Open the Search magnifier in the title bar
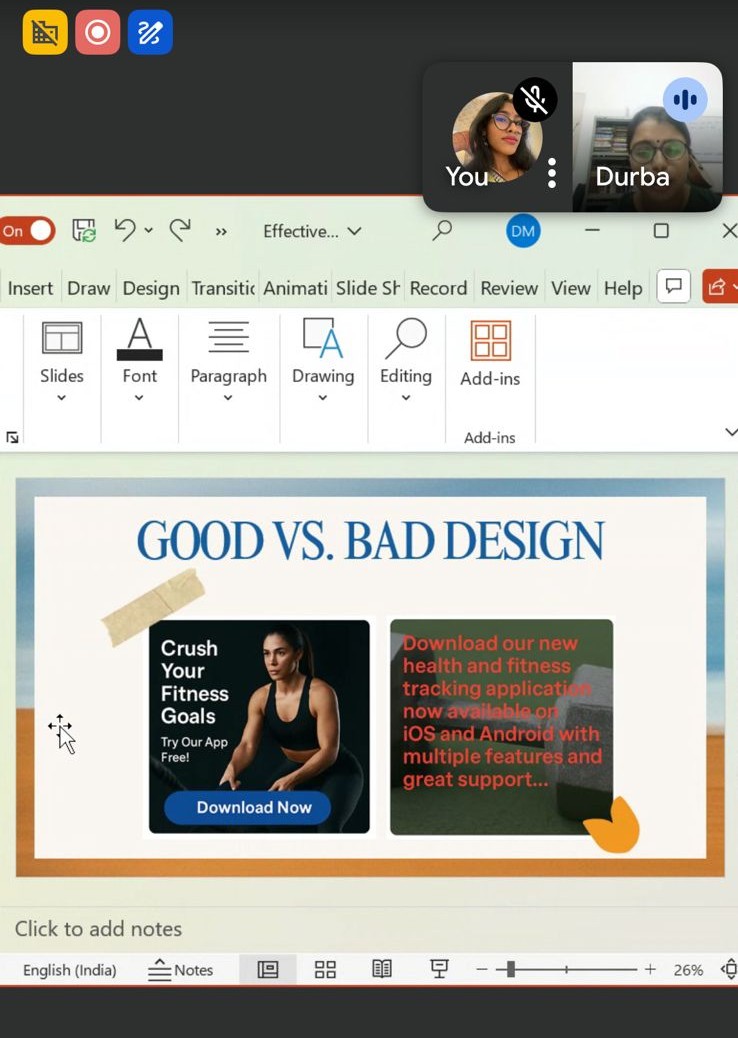Screen dimensions: 738x1038 442,230
